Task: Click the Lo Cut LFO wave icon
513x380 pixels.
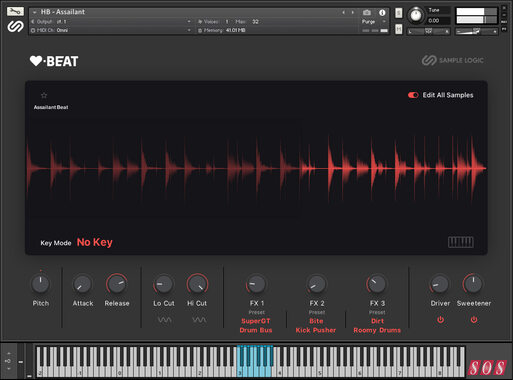Action: [x=164, y=320]
